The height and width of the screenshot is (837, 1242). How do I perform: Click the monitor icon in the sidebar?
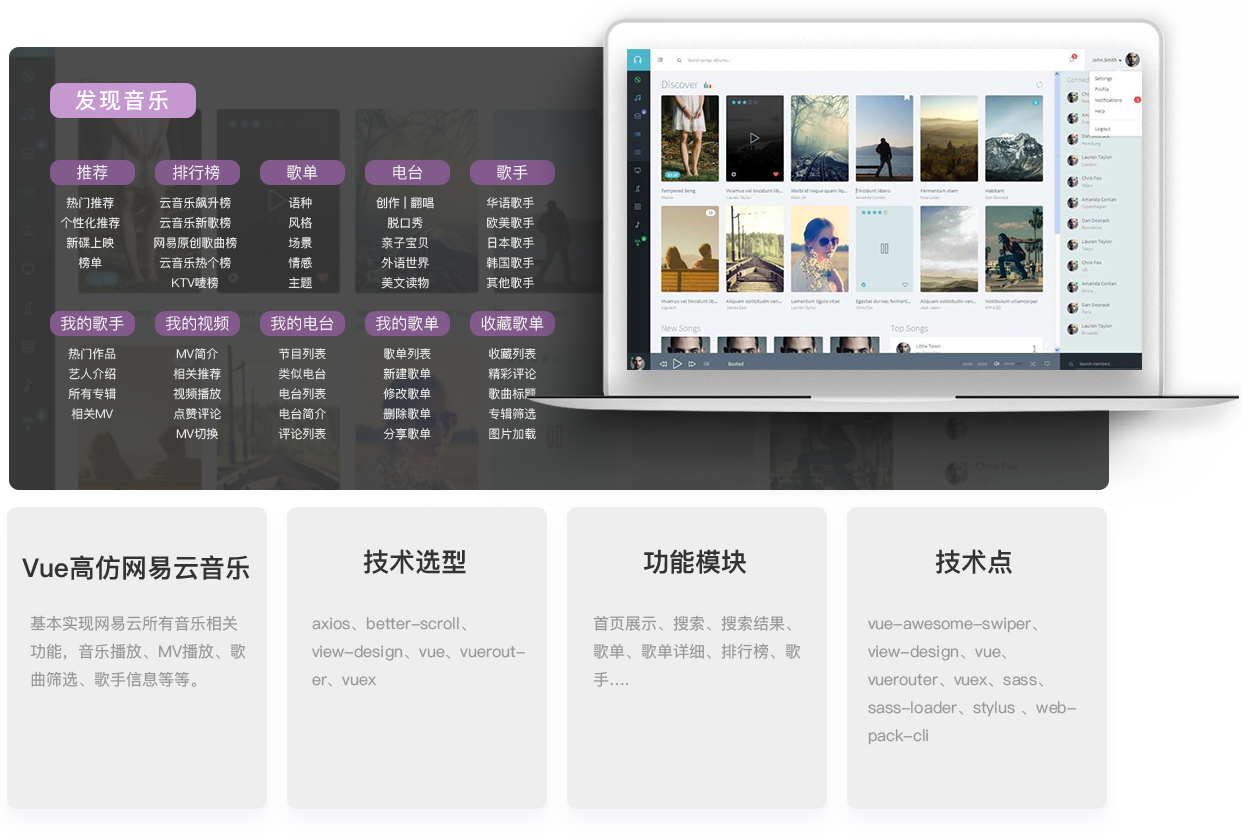click(638, 170)
